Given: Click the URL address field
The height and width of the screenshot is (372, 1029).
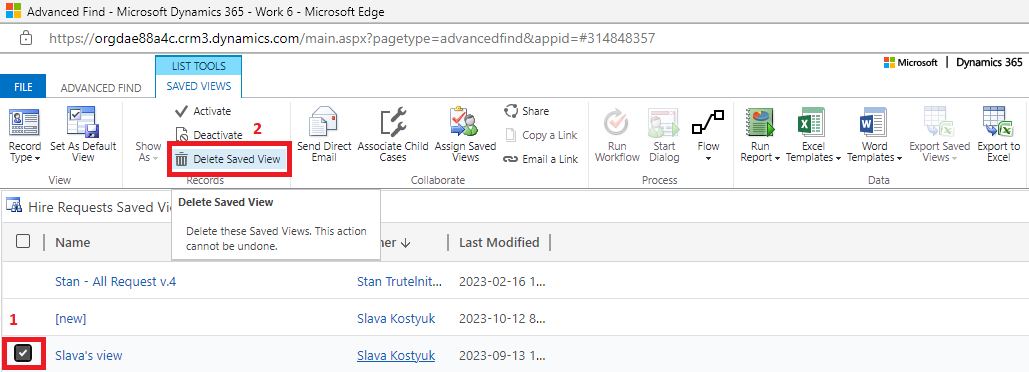Looking at the screenshot, I should click(352, 38).
